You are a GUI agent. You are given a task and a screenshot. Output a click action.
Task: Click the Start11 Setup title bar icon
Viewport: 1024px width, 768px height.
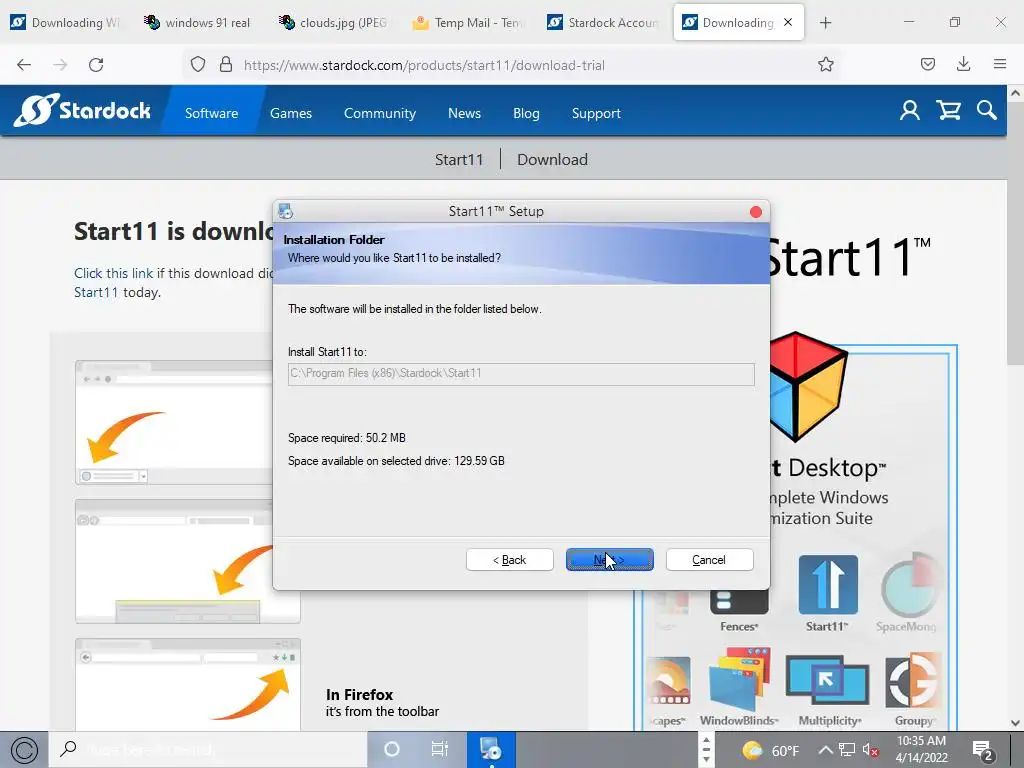click(285, 212)
